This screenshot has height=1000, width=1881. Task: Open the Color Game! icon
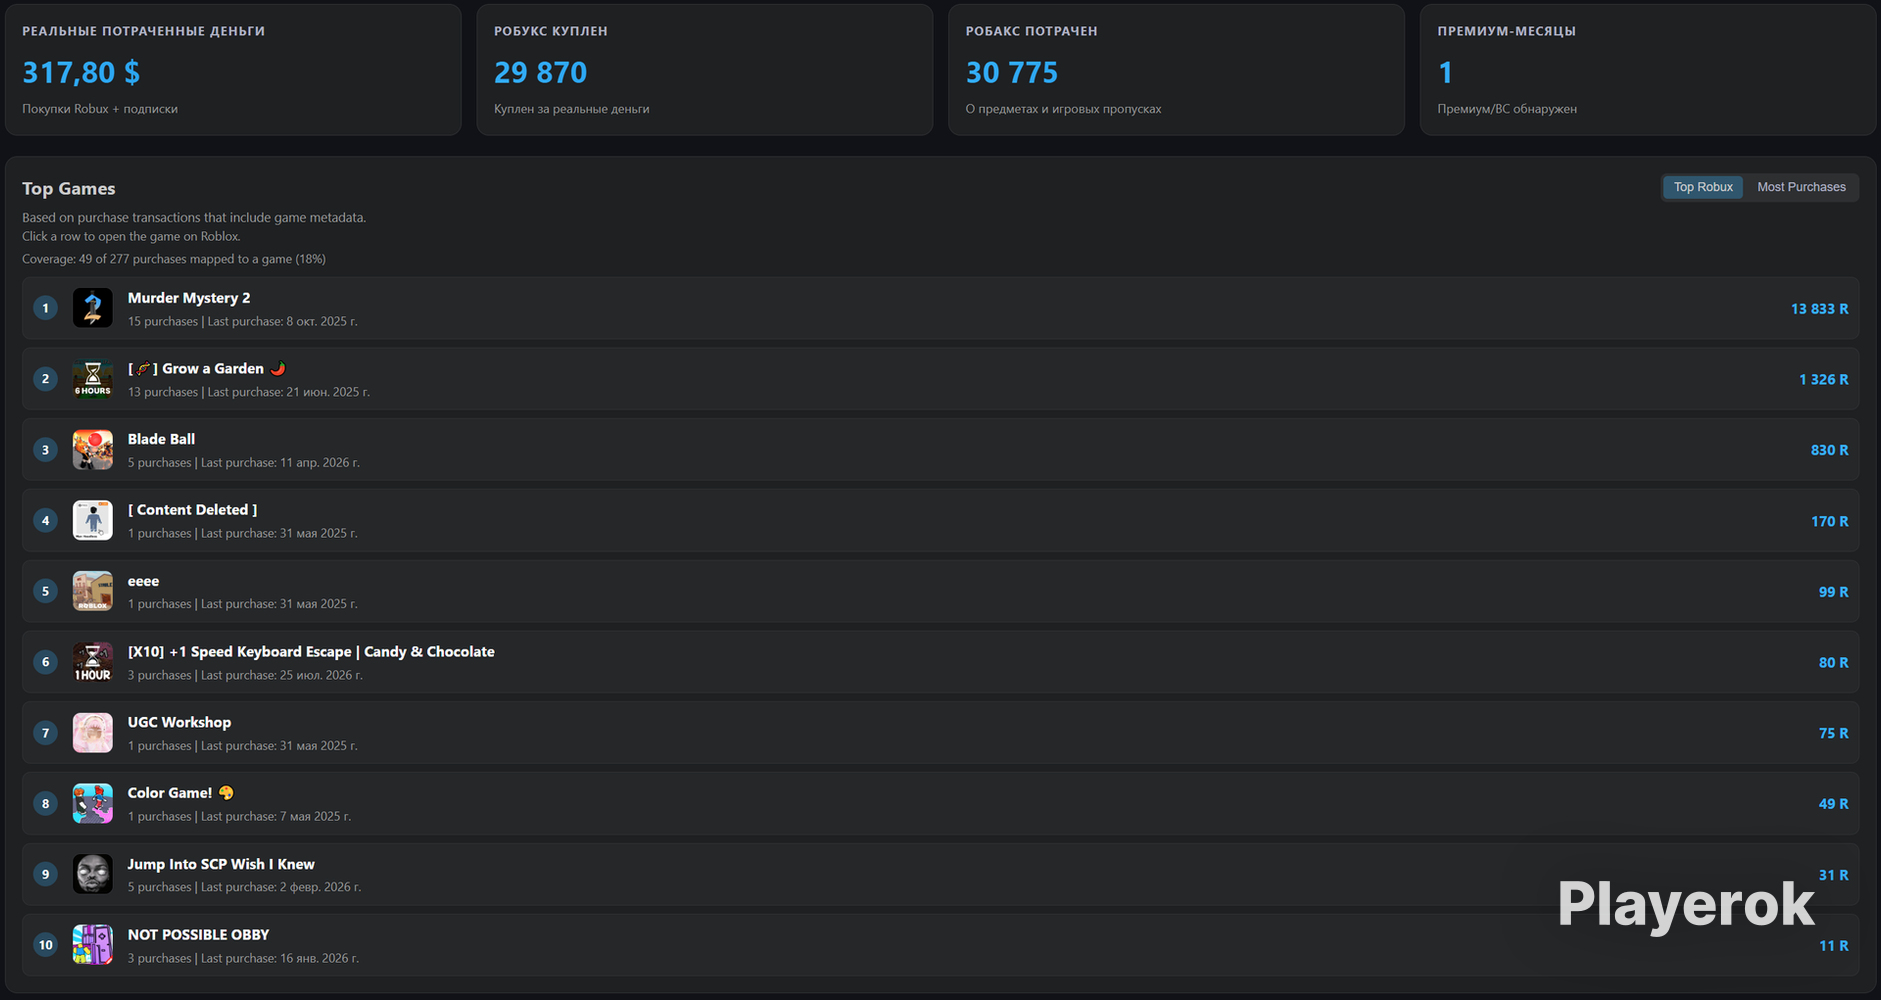93,804
